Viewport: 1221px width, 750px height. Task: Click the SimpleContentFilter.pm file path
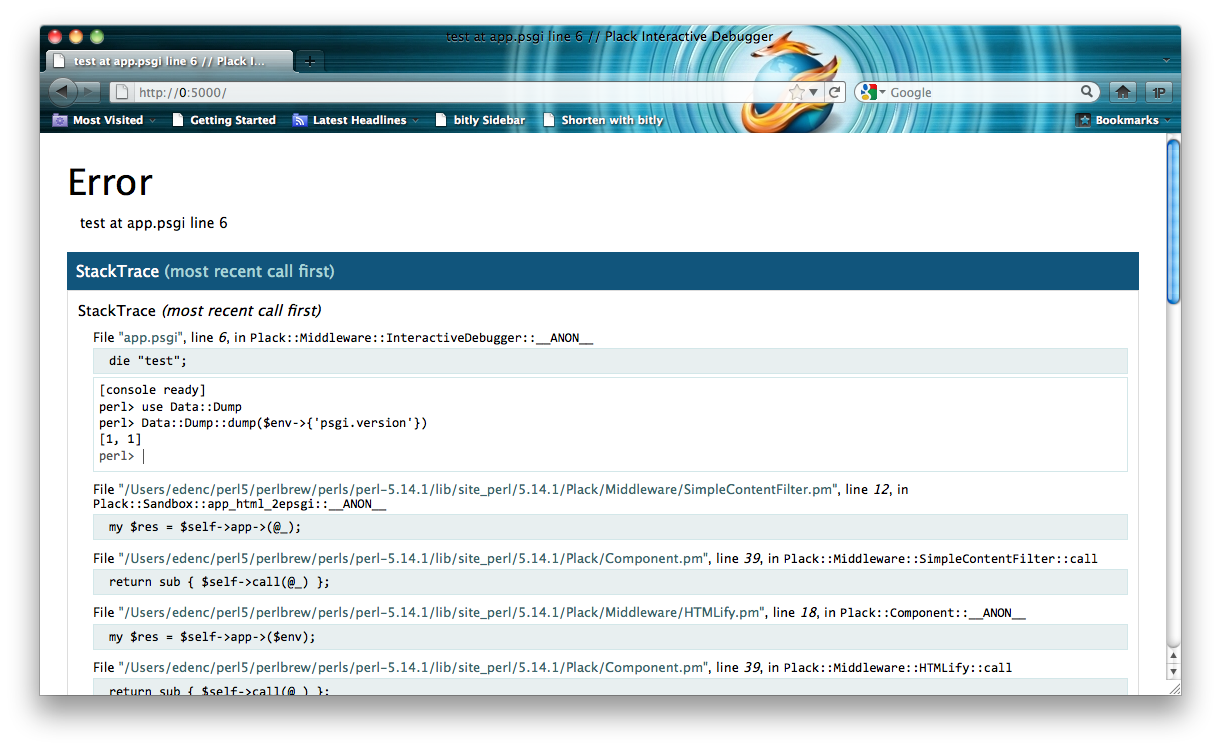pyautogui.click(x=478, y=489)
